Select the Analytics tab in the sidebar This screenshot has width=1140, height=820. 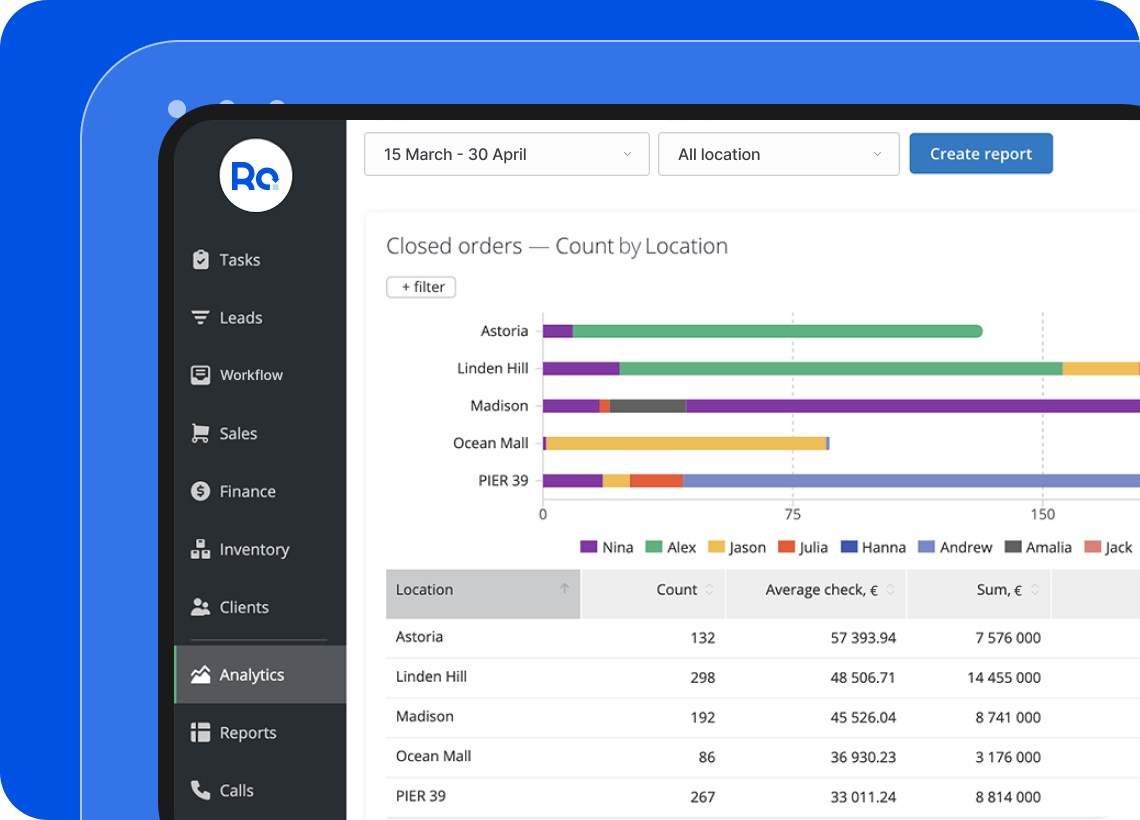click(252, 674)
